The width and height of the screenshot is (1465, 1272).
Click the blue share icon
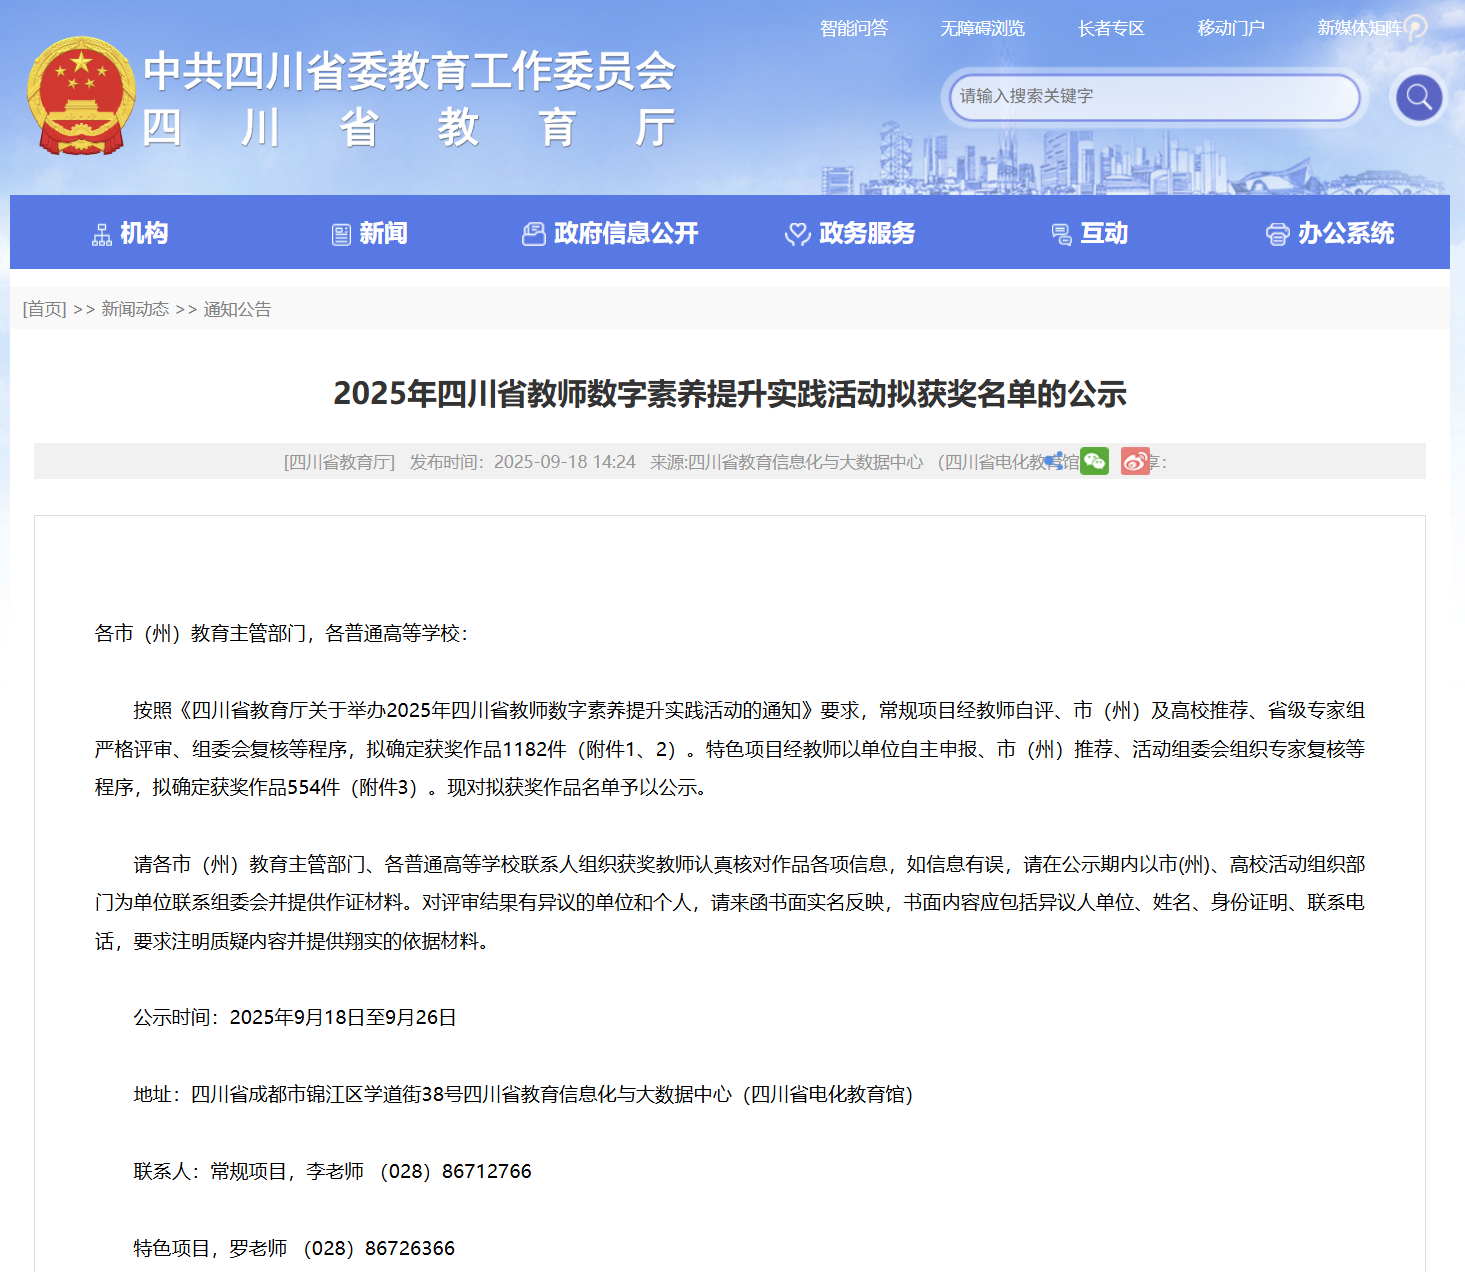click(1054, 461)
